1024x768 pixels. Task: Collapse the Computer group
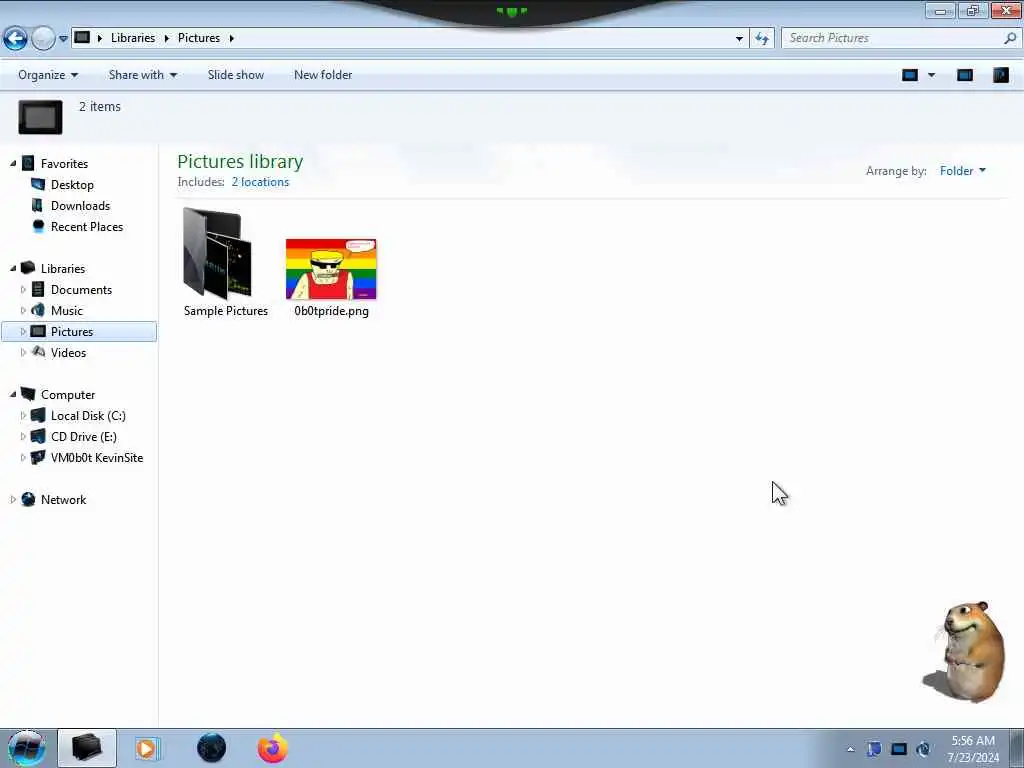click(13, 394)
